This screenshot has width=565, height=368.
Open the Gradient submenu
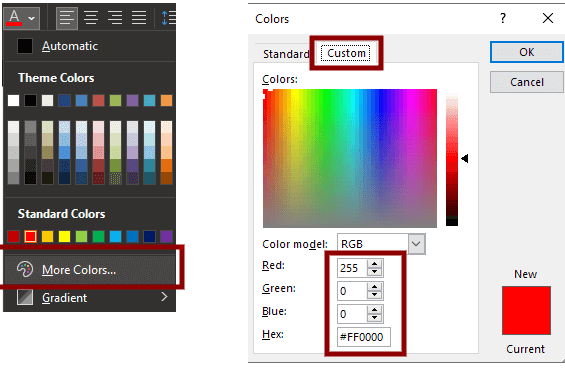89,298
